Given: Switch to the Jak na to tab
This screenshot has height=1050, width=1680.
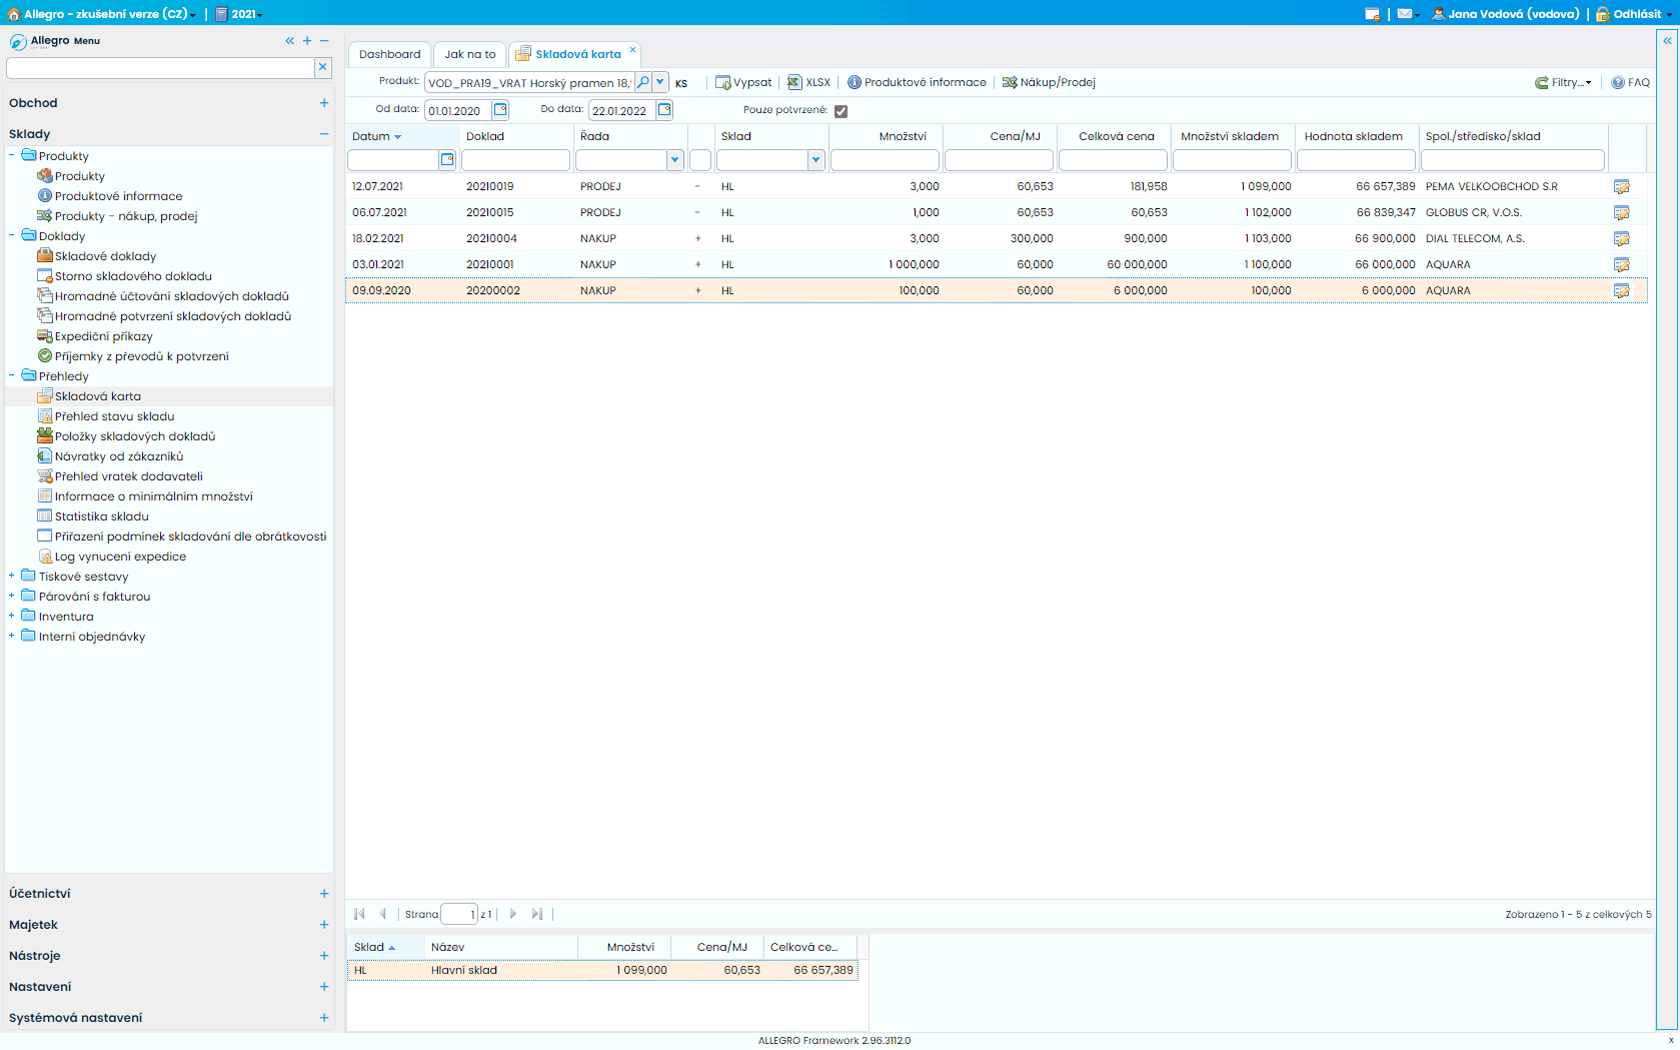Looking at the screenshot, I should point(470,54).
